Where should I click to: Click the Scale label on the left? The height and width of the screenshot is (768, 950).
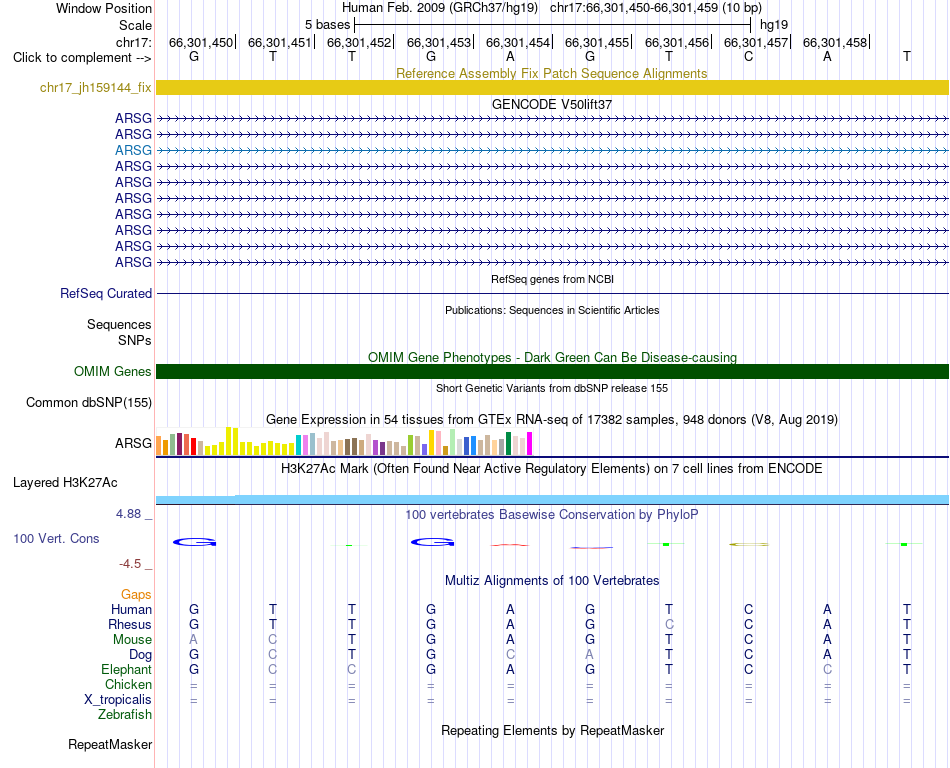[135, 25]
